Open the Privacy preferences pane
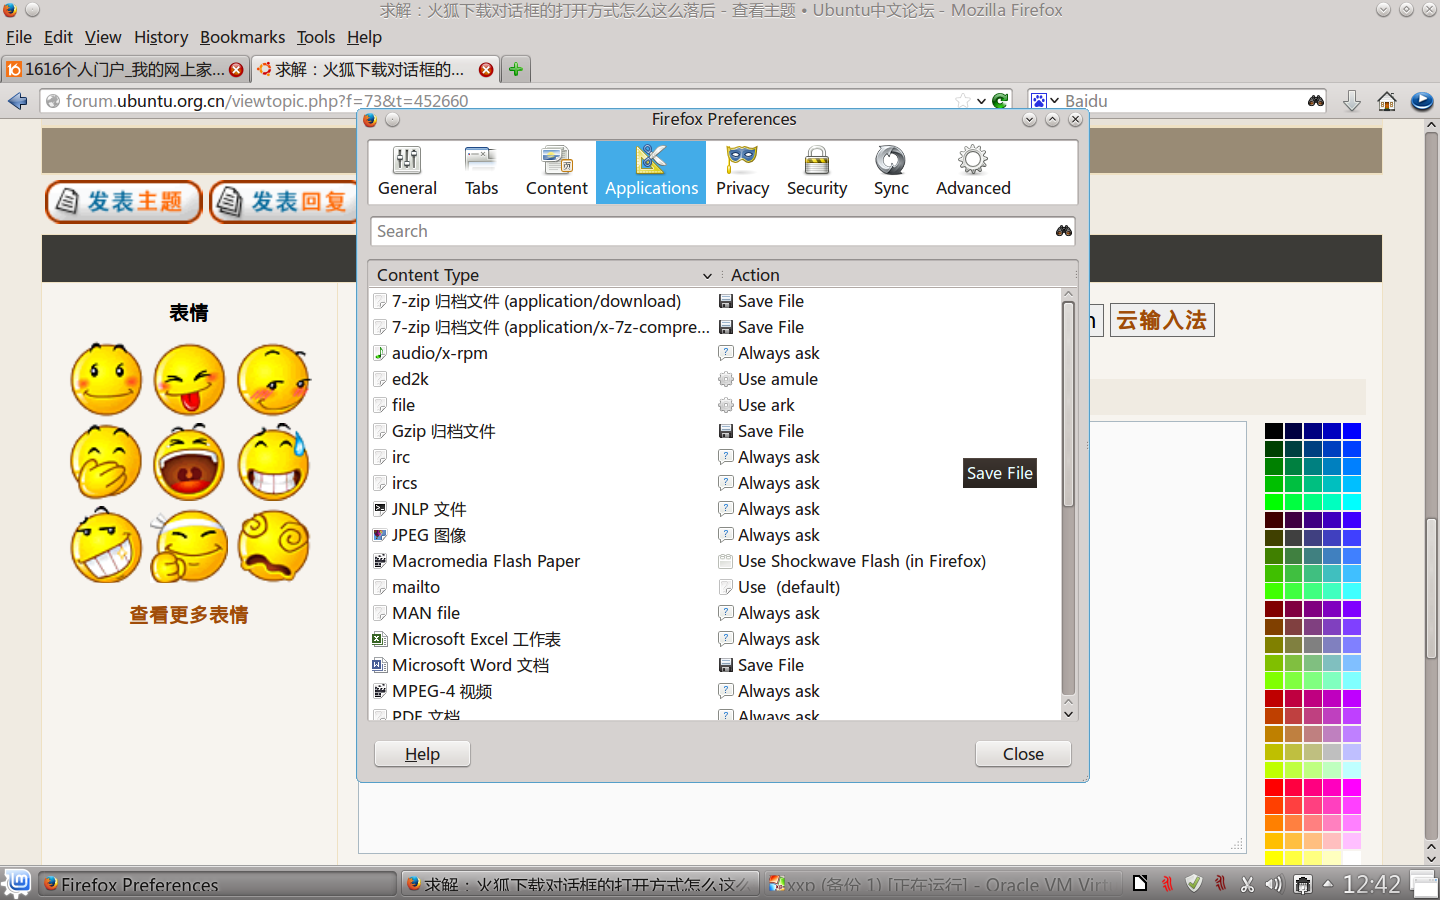 pyautogui.click(x=742, y=172)
